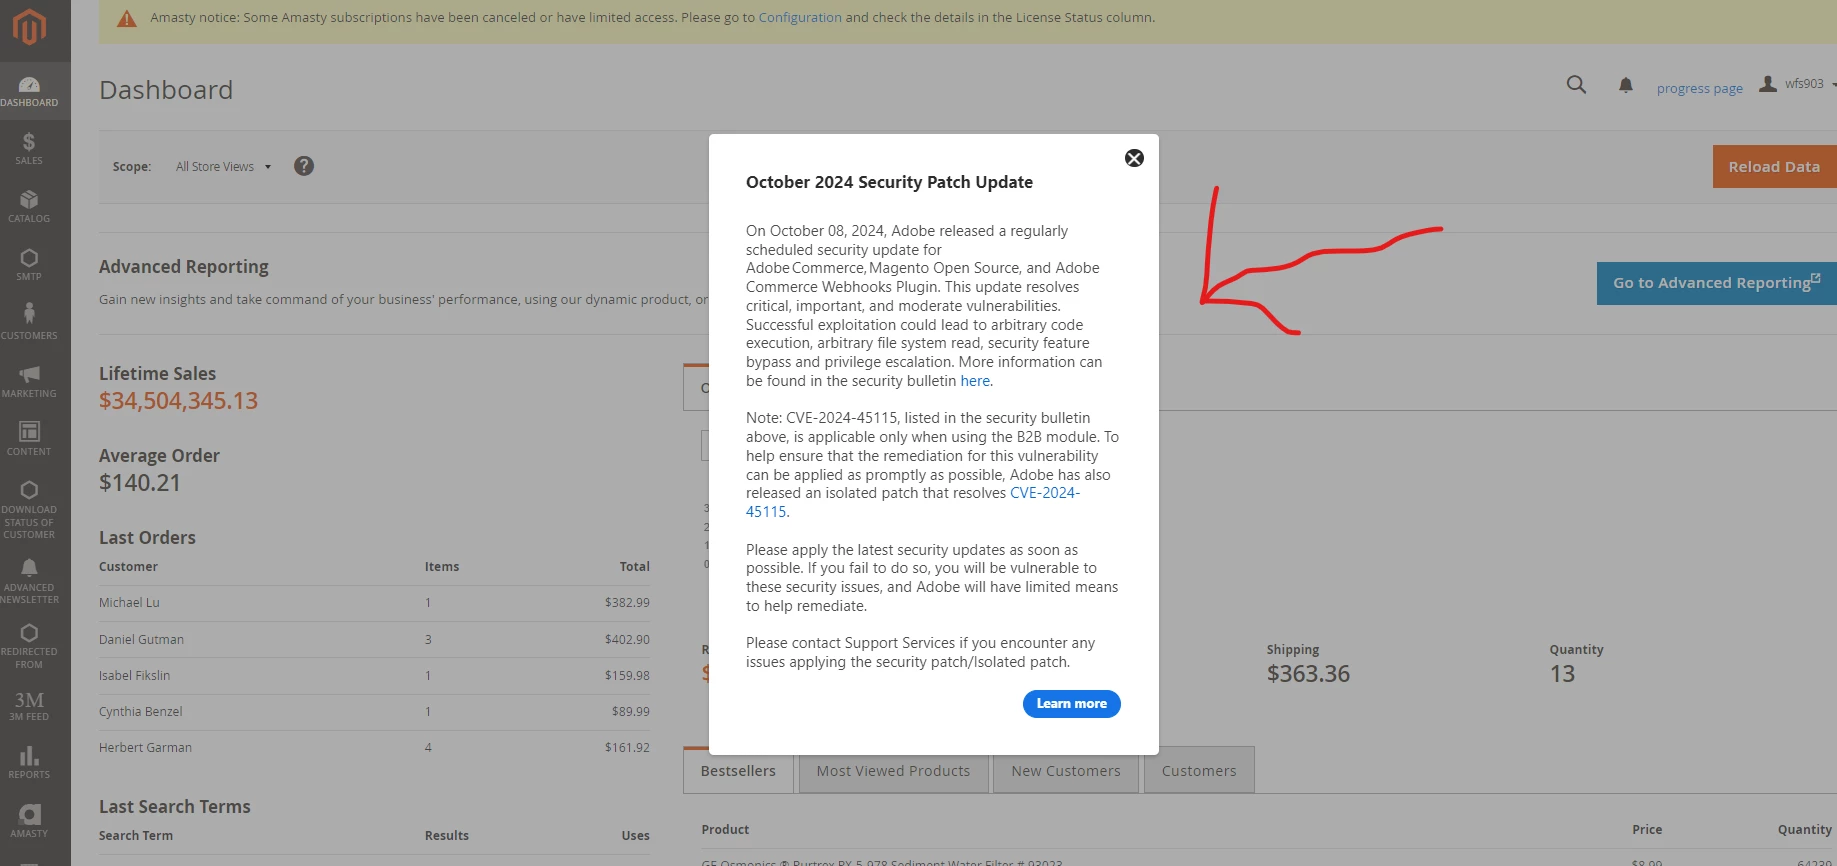Click the Average Order value $140.21

coord(140,483)
